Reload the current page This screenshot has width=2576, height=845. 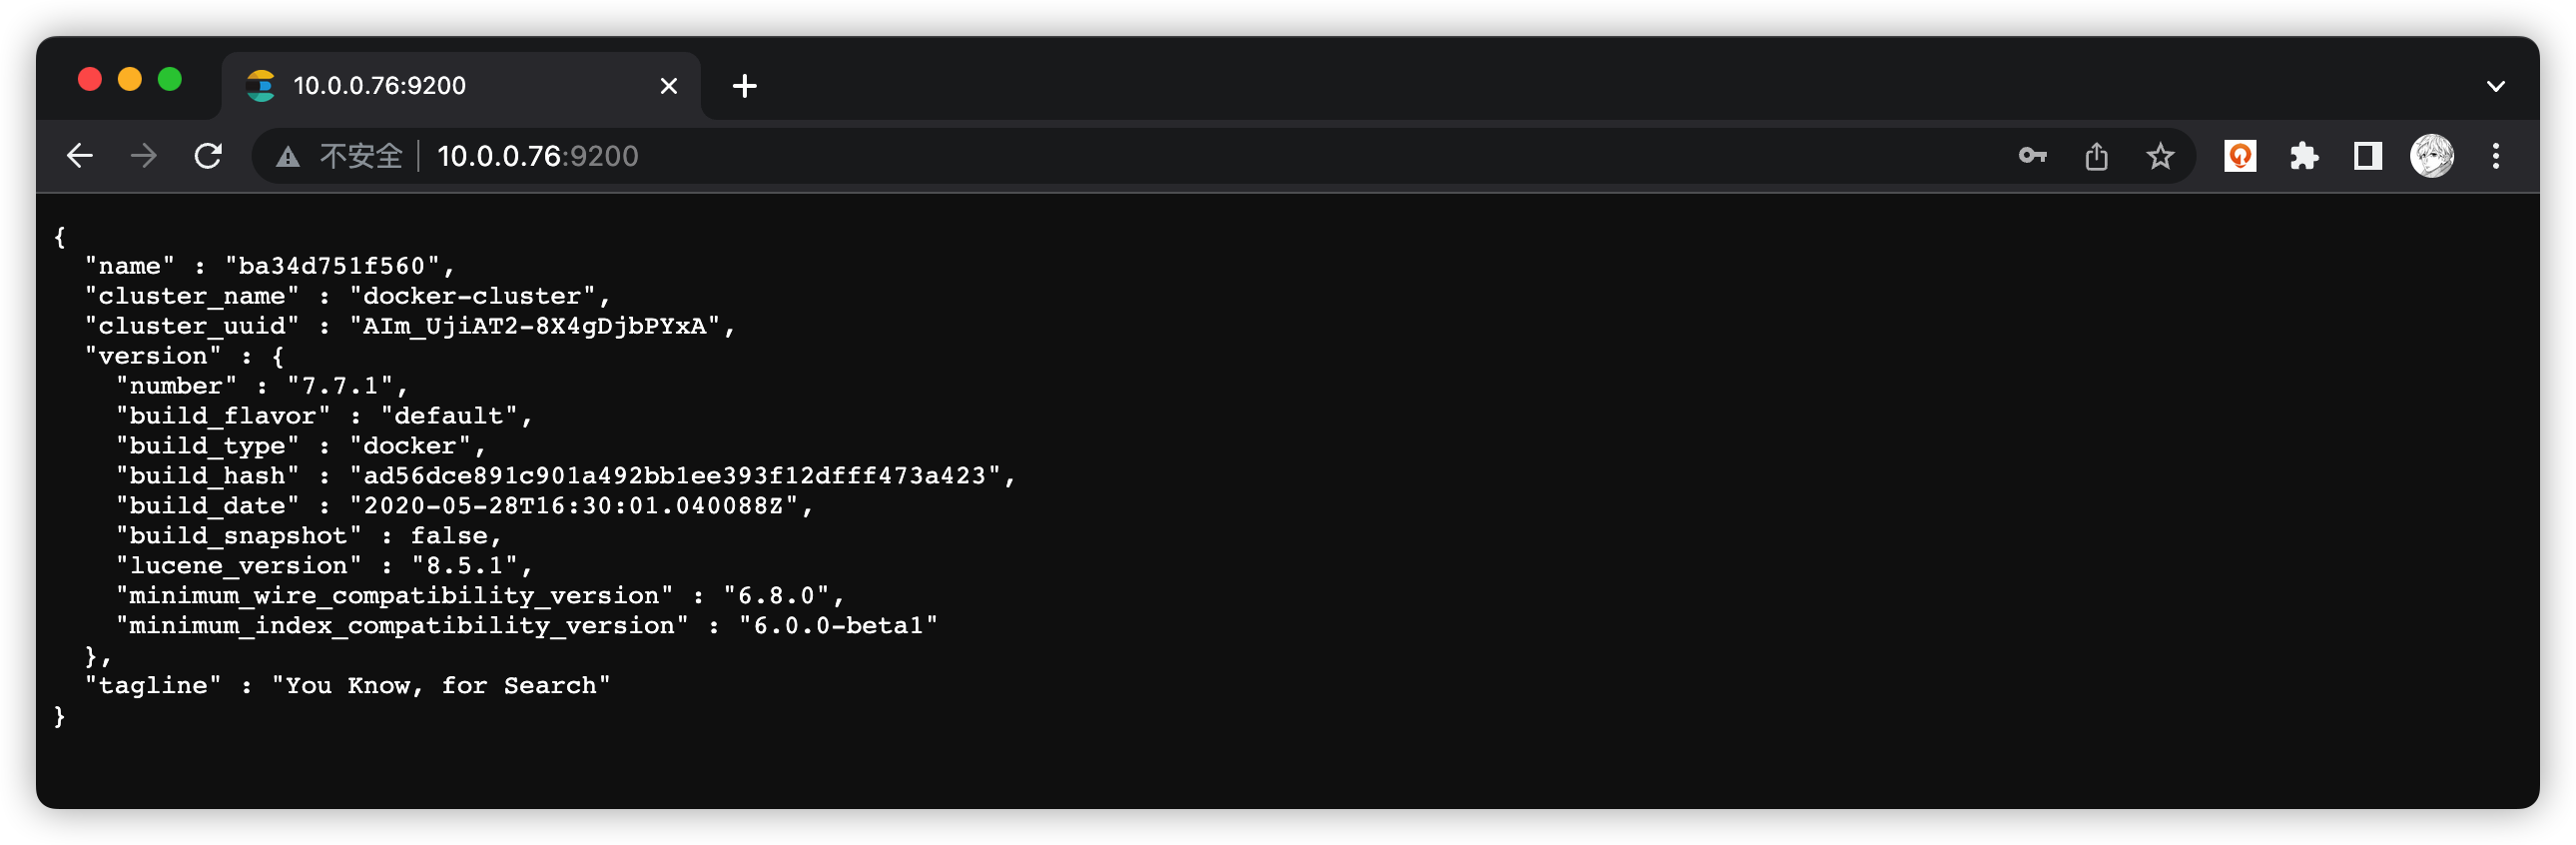208,156
